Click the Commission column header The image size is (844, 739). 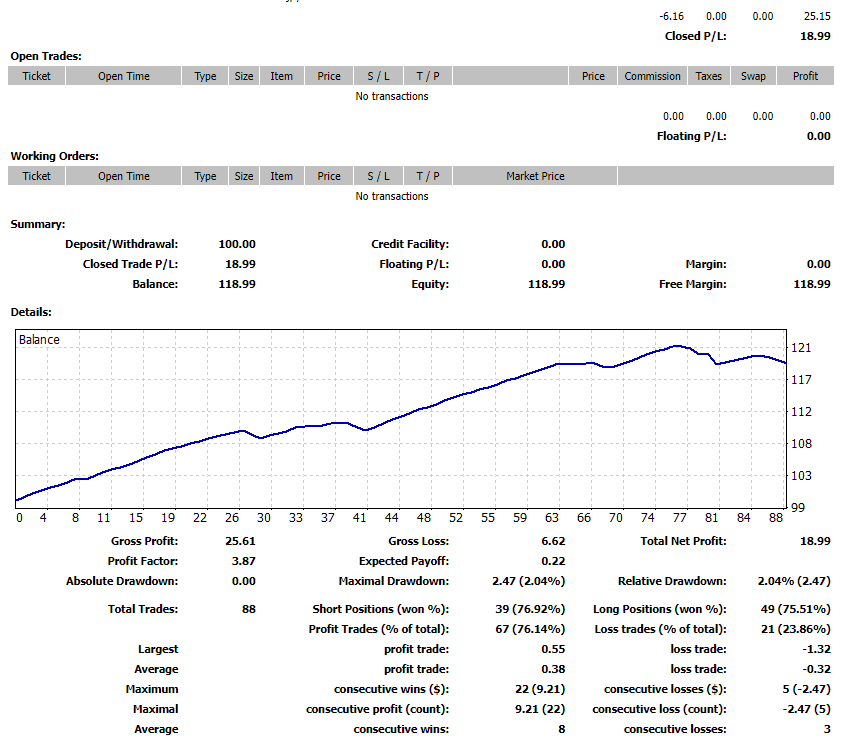click(x=651, y=75)
